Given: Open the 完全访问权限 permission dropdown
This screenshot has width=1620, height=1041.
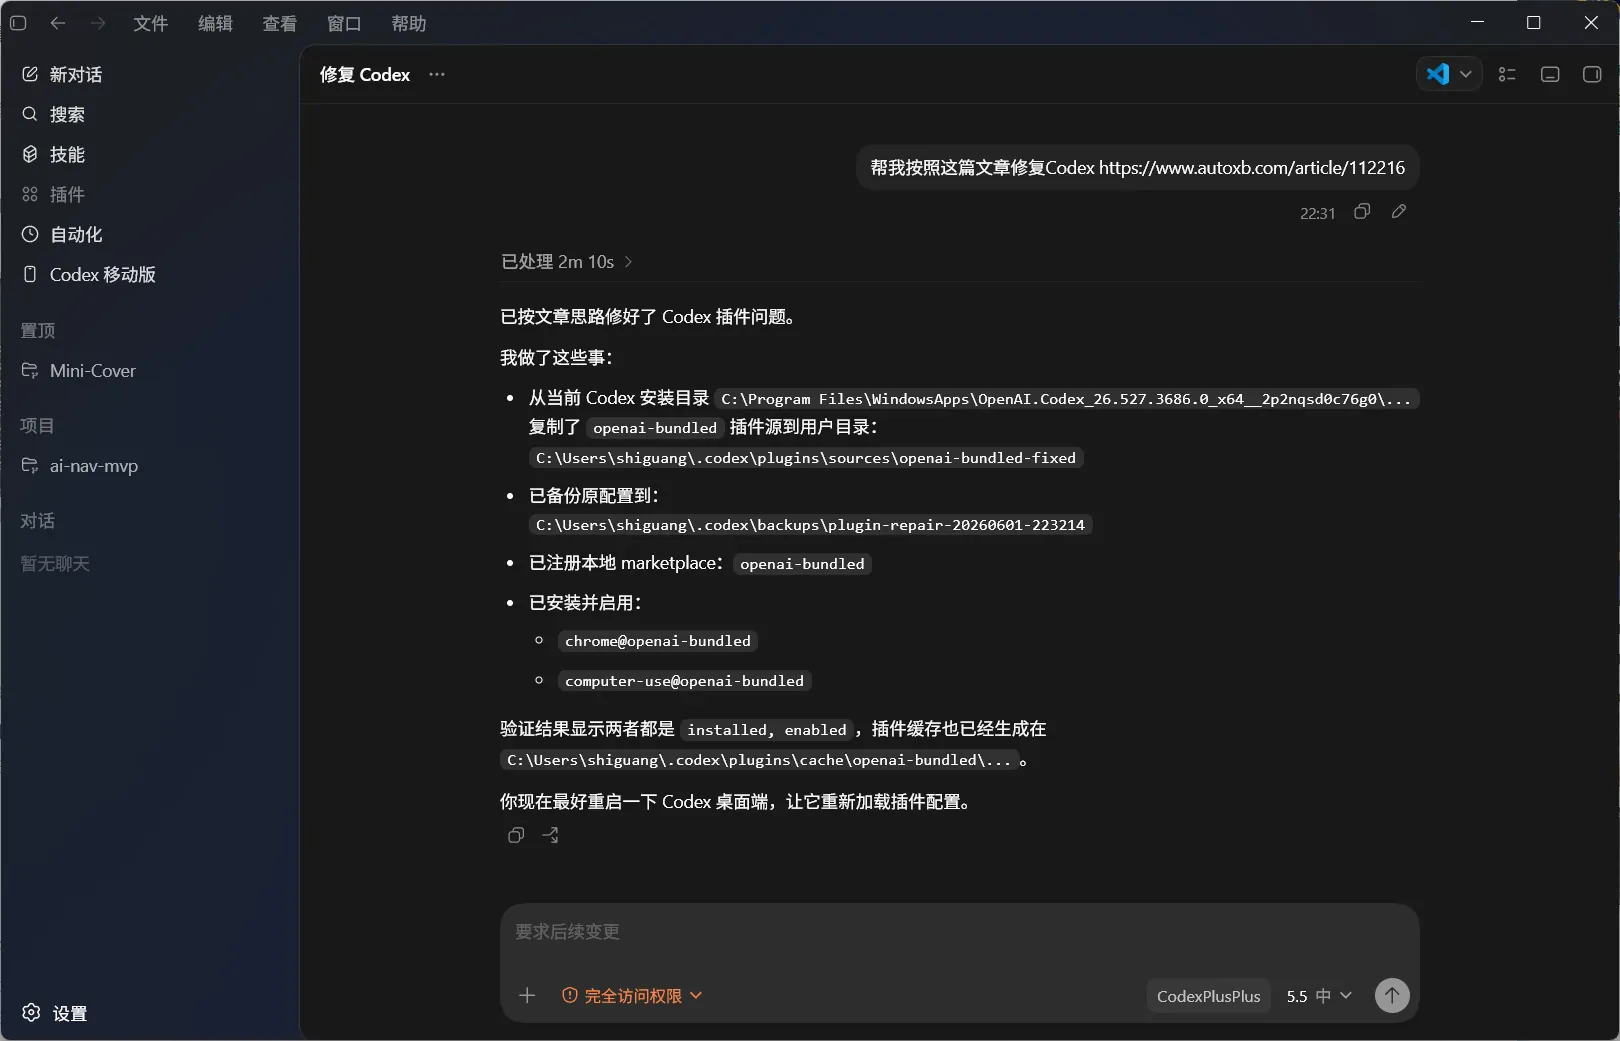Looking at the screenshot, I should pos(632,996).
